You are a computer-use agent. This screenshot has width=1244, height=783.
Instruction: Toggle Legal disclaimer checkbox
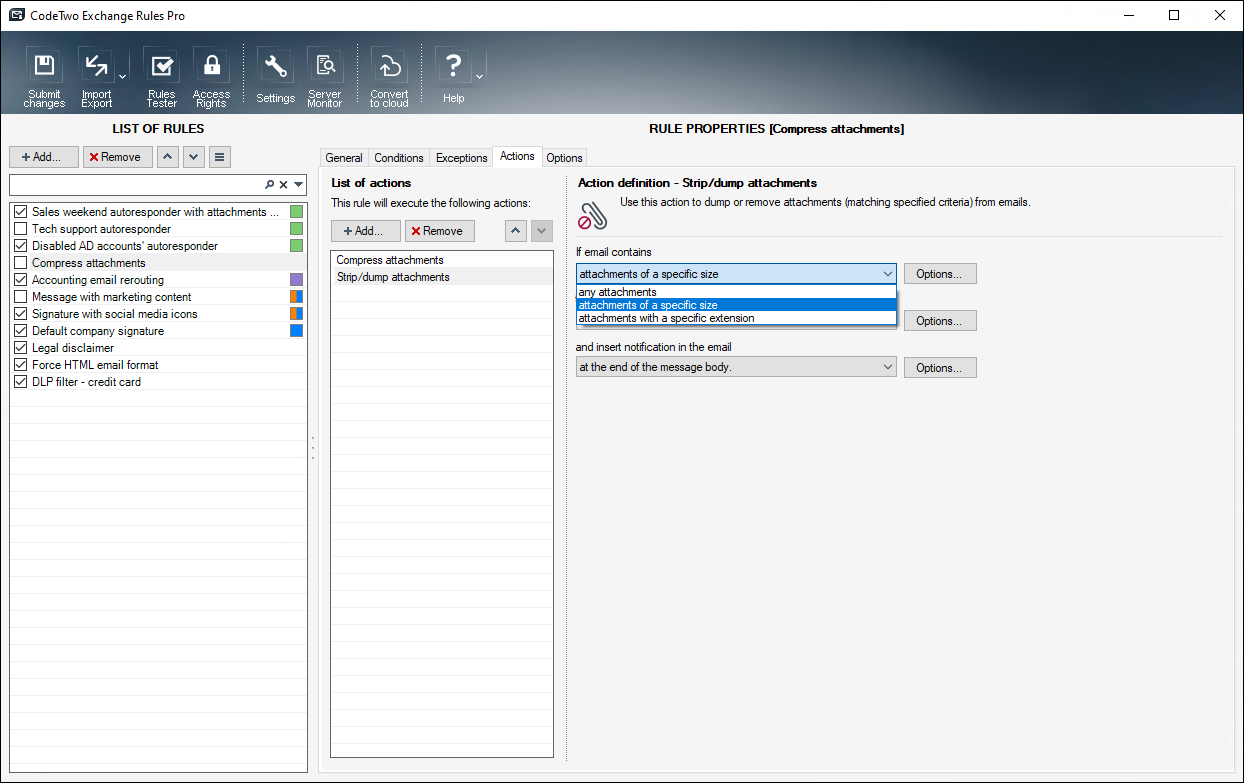coord(20,348)
